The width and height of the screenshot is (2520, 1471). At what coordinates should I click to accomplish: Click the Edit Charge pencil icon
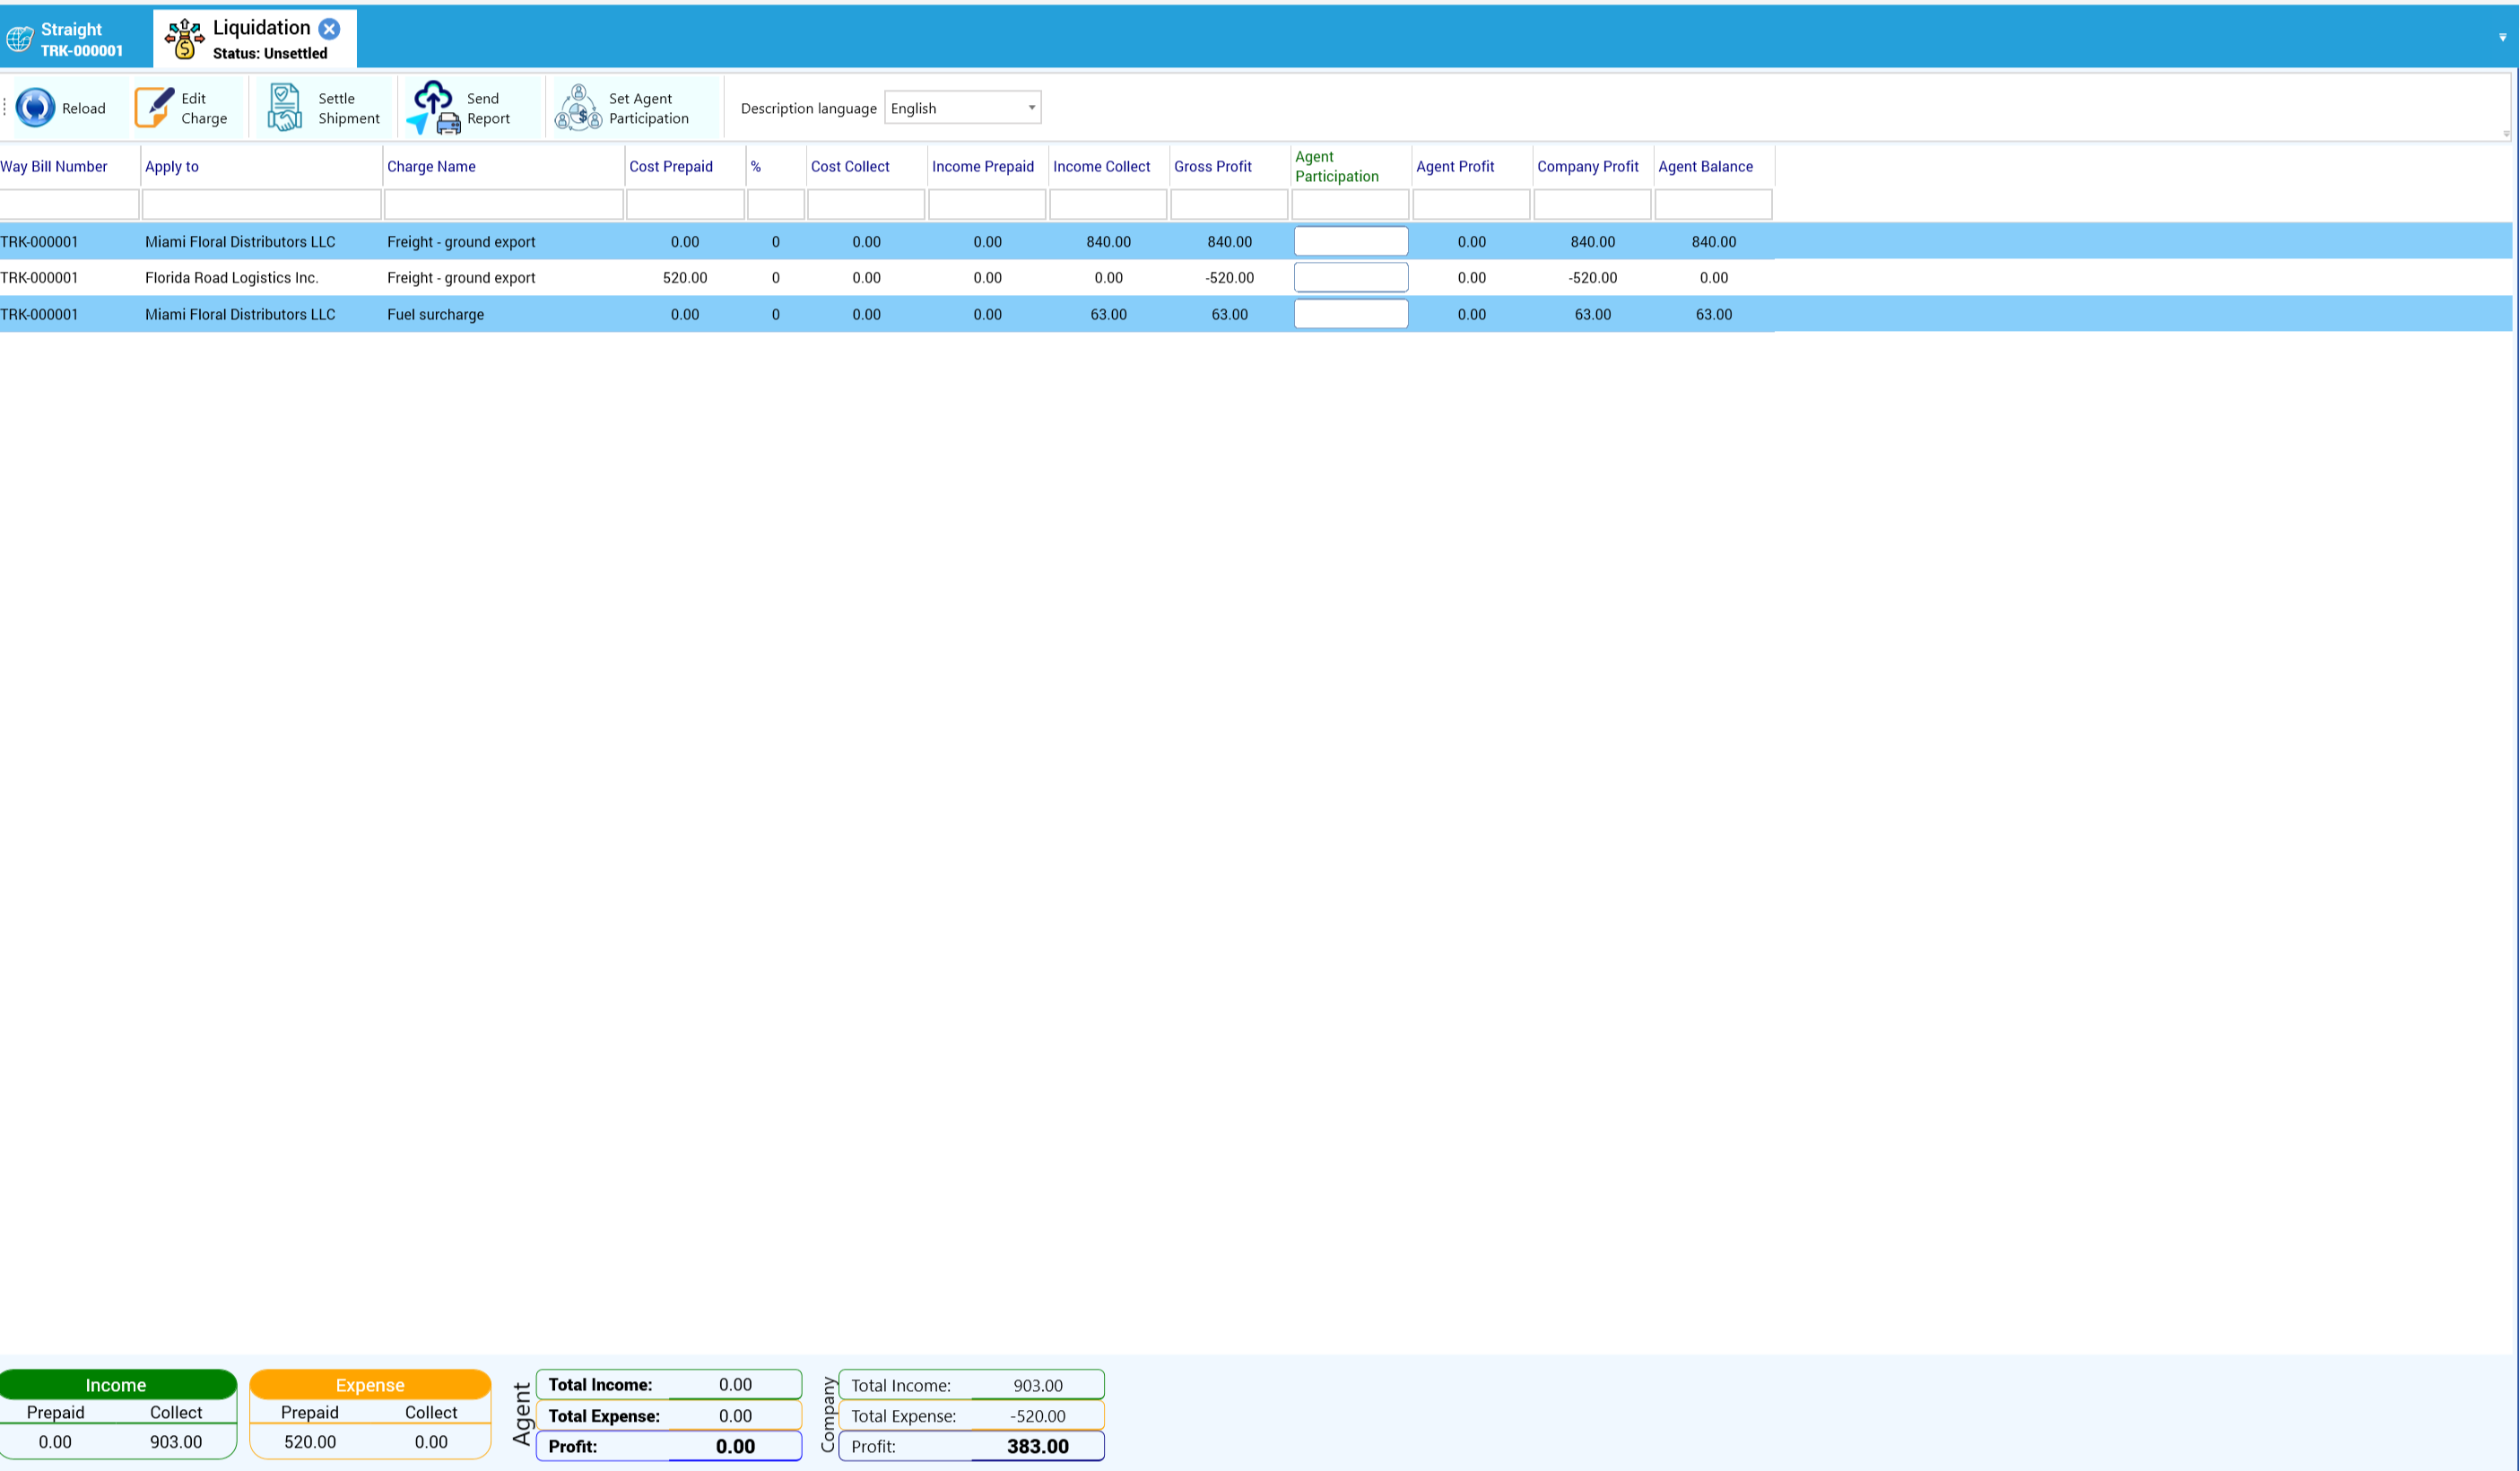click(x=154, y=107)
